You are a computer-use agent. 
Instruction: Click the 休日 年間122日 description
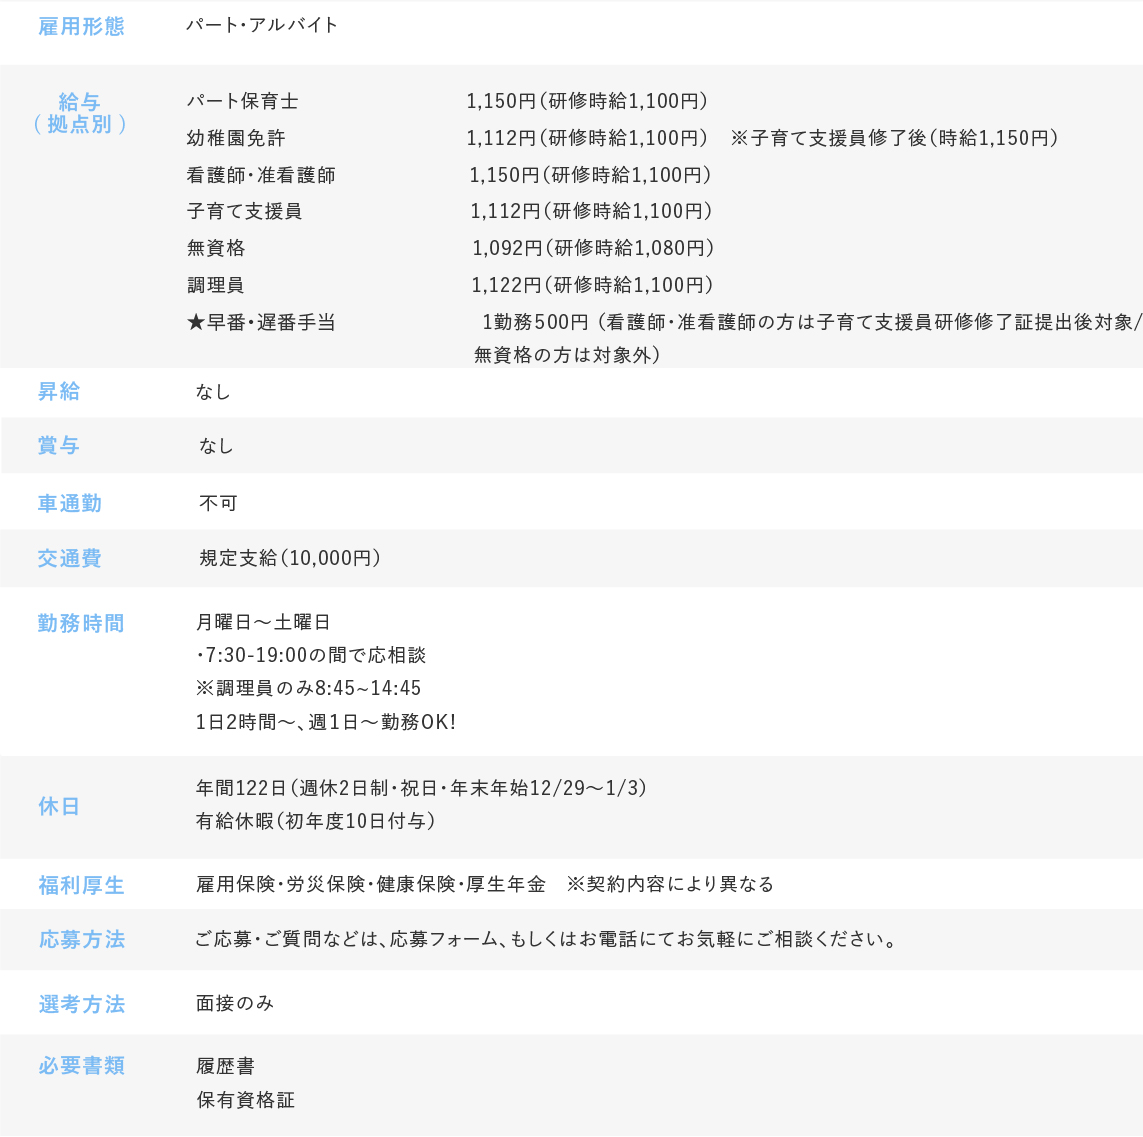click(x=421, y=788)
